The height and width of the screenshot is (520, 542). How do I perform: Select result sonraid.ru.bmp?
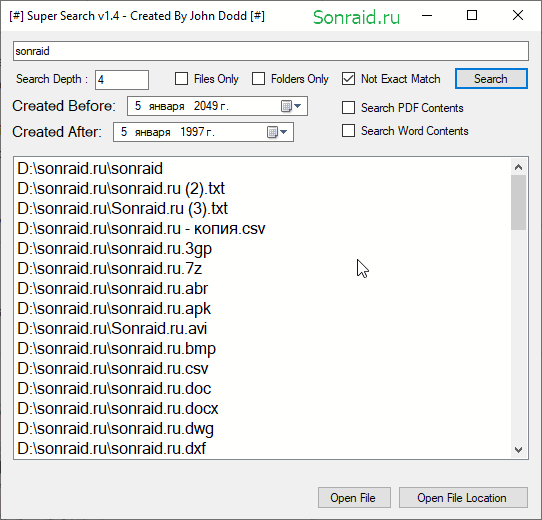click(x=116, y=349)
